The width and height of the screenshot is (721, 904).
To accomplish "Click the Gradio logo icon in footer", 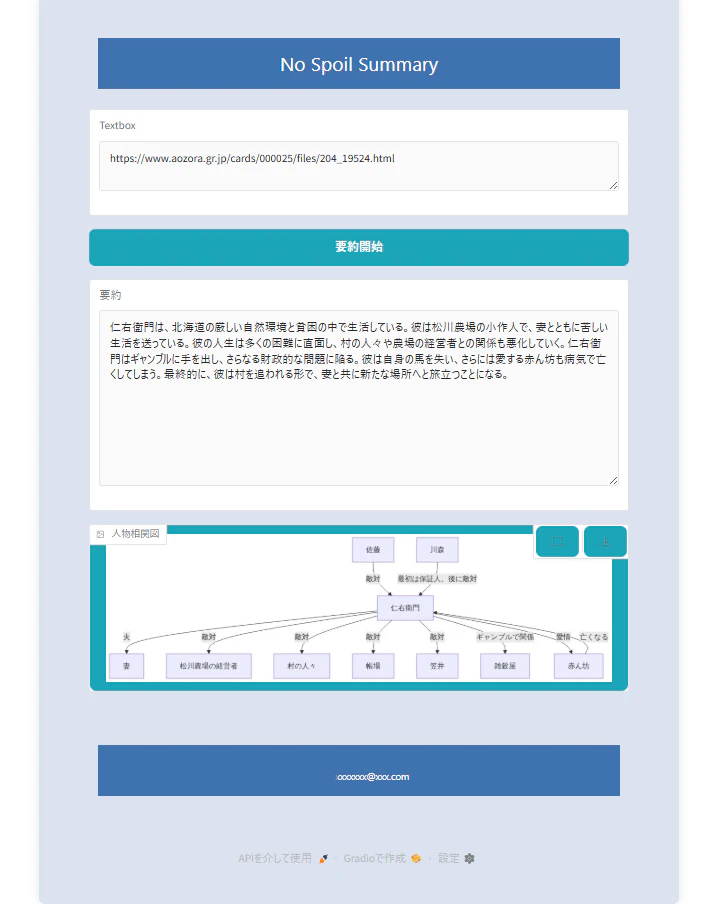I will pyautogui.click(x=416, y=858).
